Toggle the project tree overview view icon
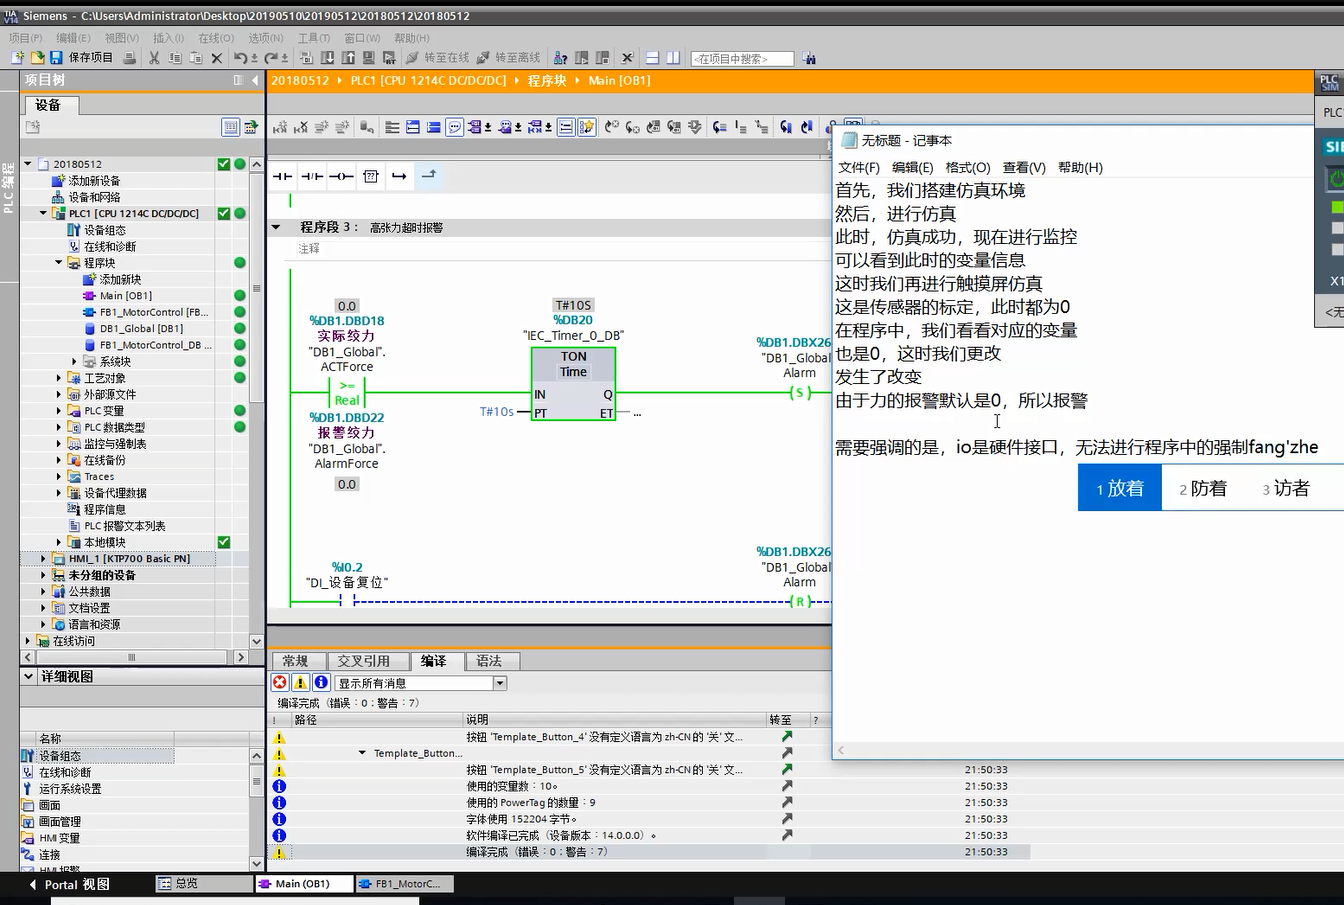Screen dimensions: 1344x905 point(231,127)
